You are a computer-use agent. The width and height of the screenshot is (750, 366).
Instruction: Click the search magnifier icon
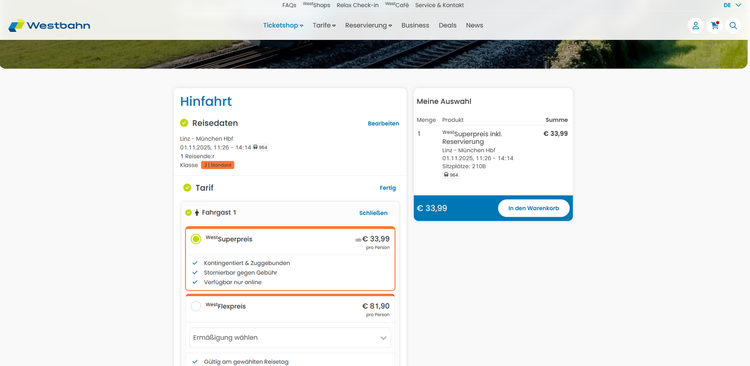733,25
